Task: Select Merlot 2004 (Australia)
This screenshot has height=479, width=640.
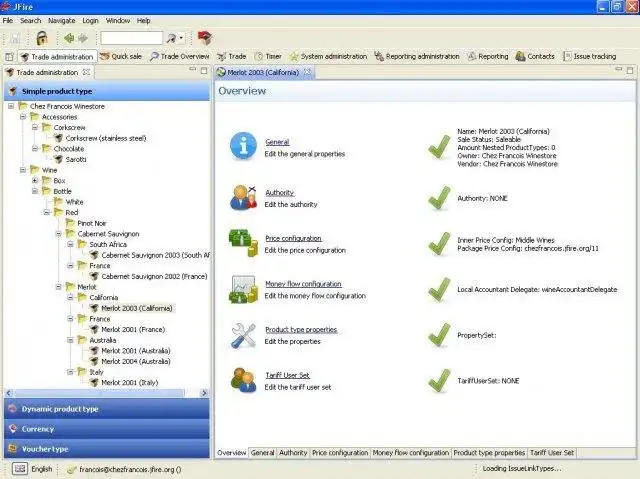Action: 136,361
